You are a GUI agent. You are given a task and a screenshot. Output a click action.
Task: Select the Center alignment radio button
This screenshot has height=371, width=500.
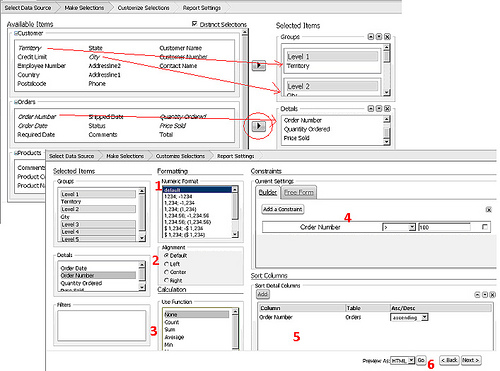point(166,272)
